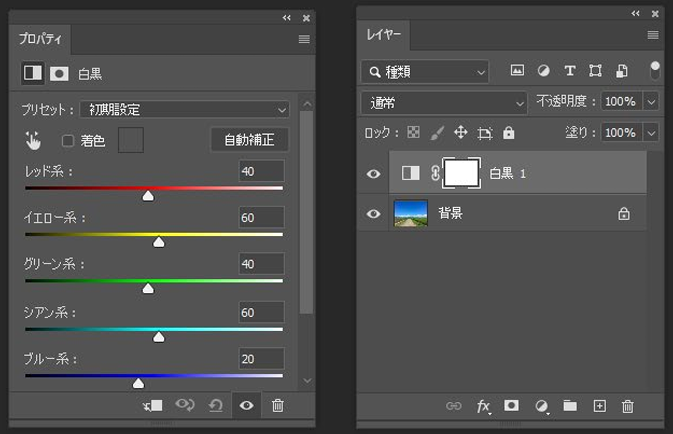The width and height of the screenshot is (673, 434).
Task: Click the 自動補正 auto button
Action: [249, 140]
